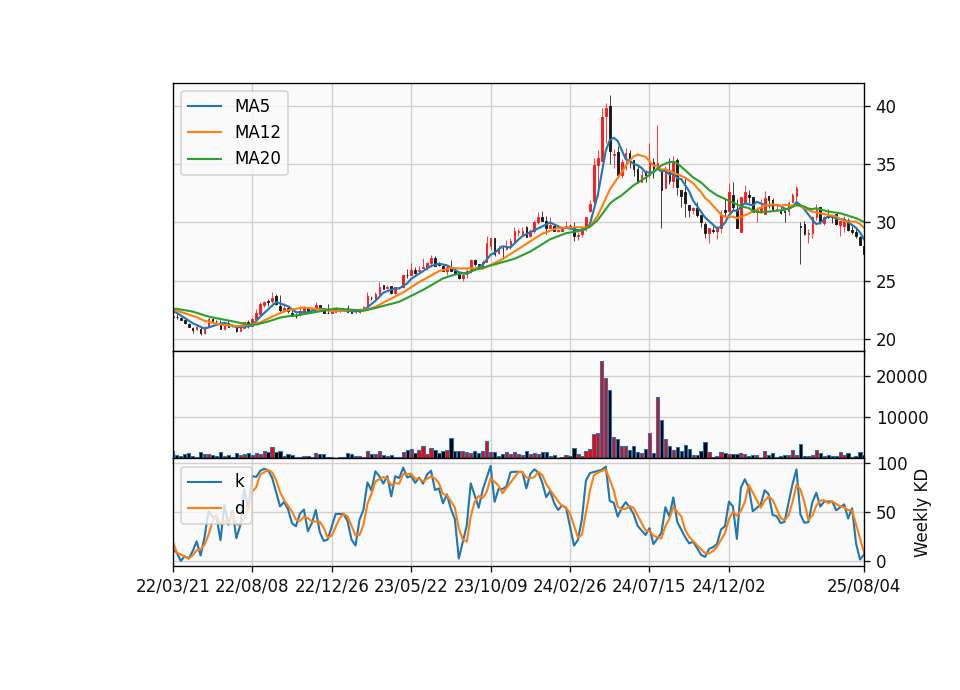Screen dimensions: 960x690
Task: Click the x-axis date 24/12/02
Action: (x=729, y=586)
